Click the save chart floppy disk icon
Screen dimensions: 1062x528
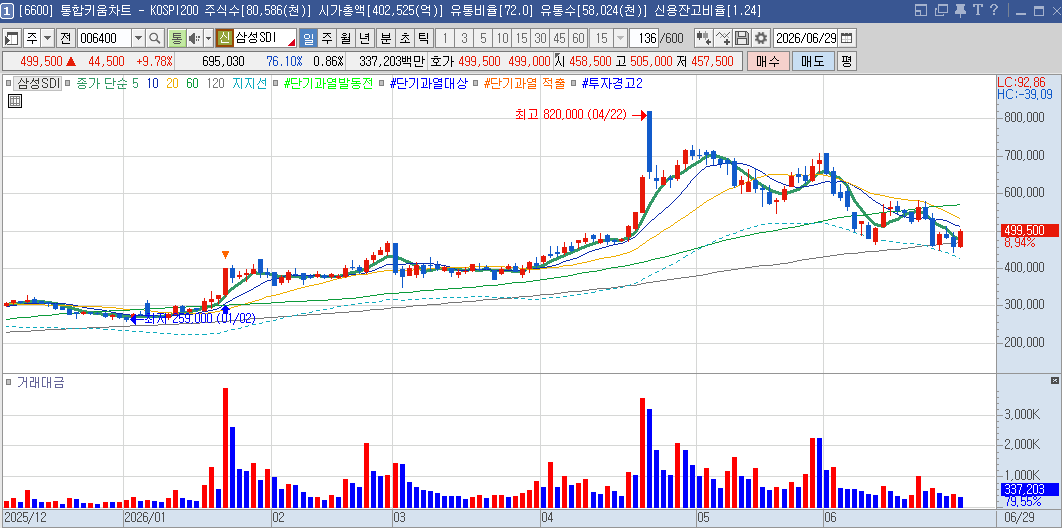[x=742, y=38]
